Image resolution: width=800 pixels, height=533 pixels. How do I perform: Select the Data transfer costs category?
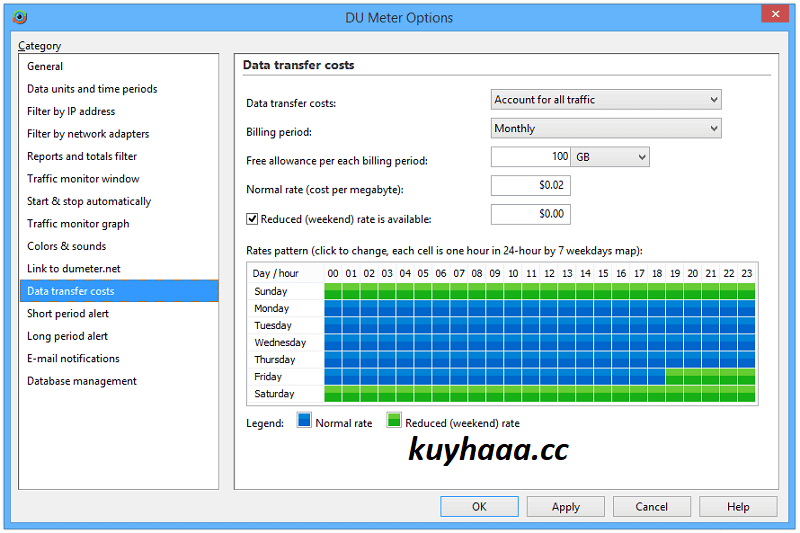(x=118, y=291)
